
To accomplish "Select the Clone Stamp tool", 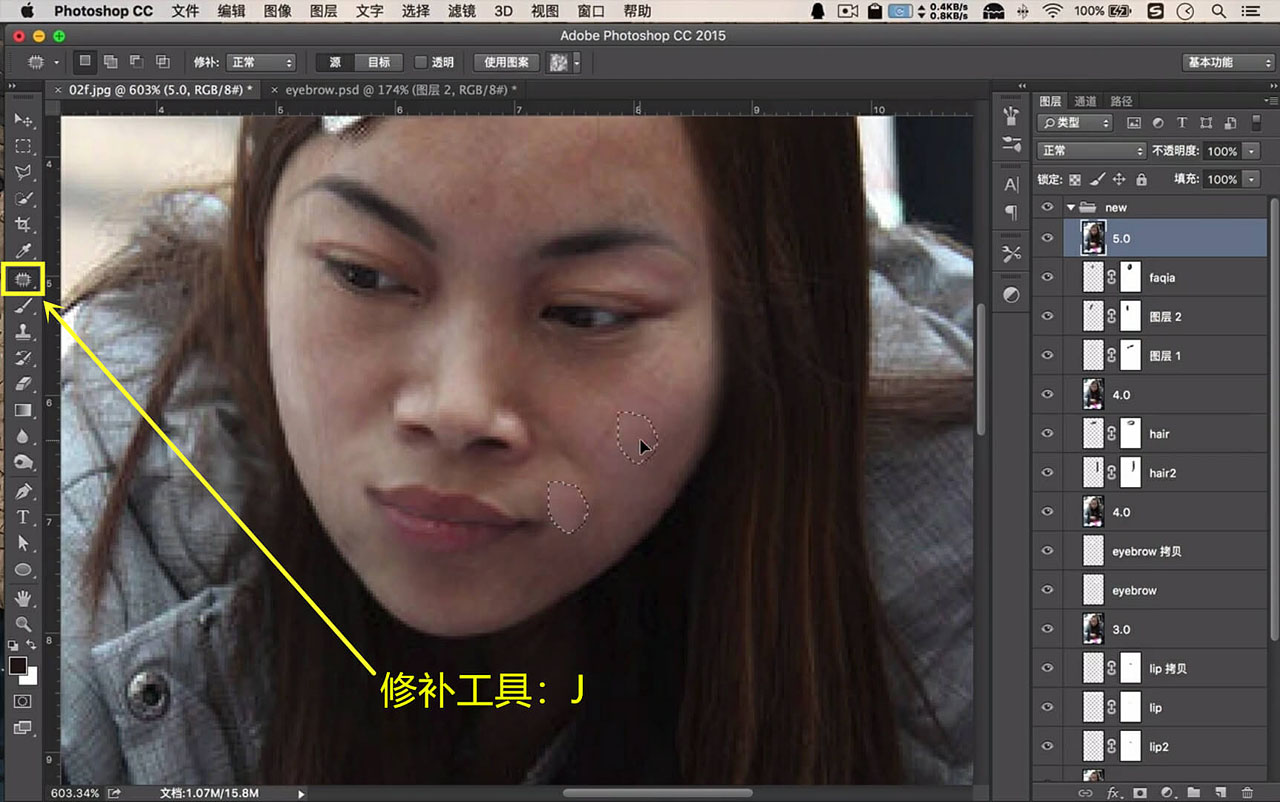I will point(23,332).
